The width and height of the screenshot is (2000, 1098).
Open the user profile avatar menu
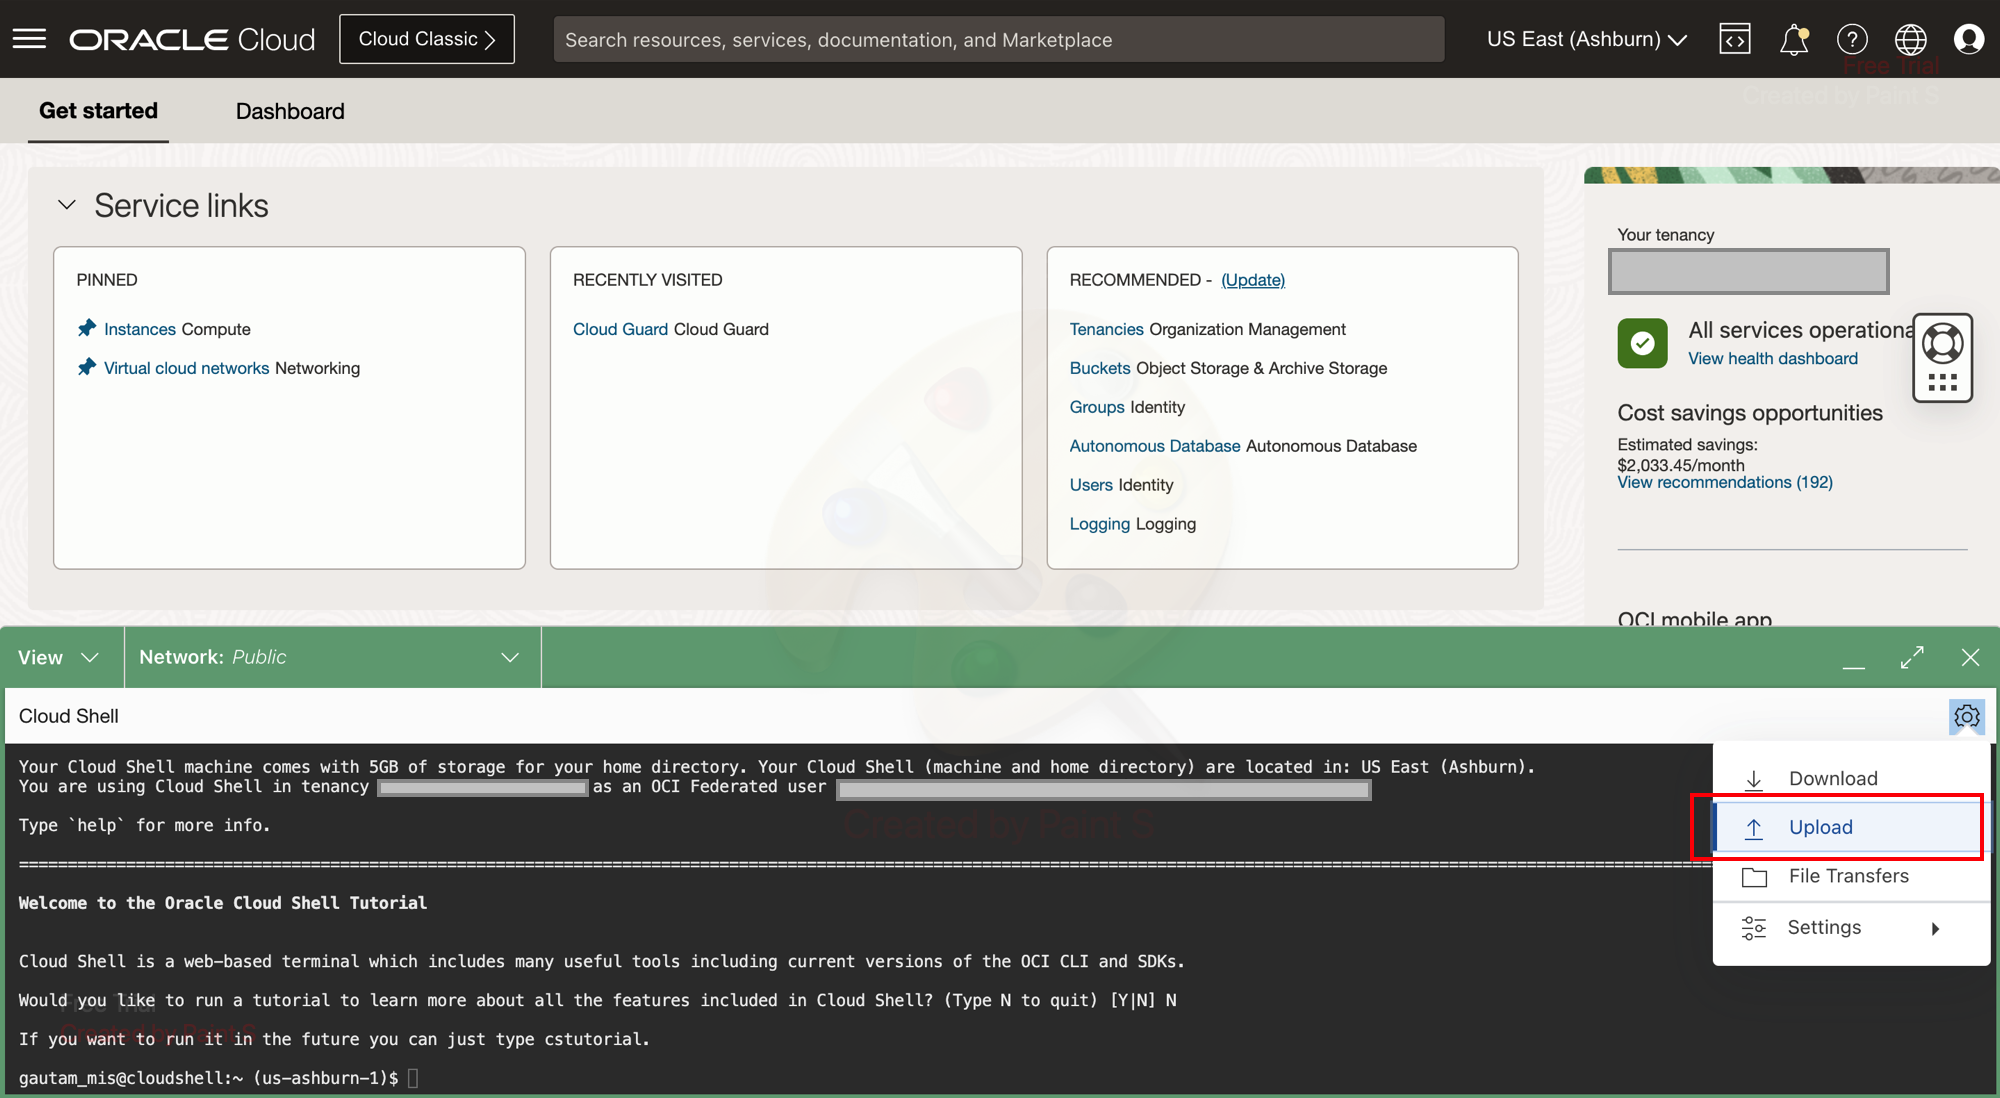1969,39
